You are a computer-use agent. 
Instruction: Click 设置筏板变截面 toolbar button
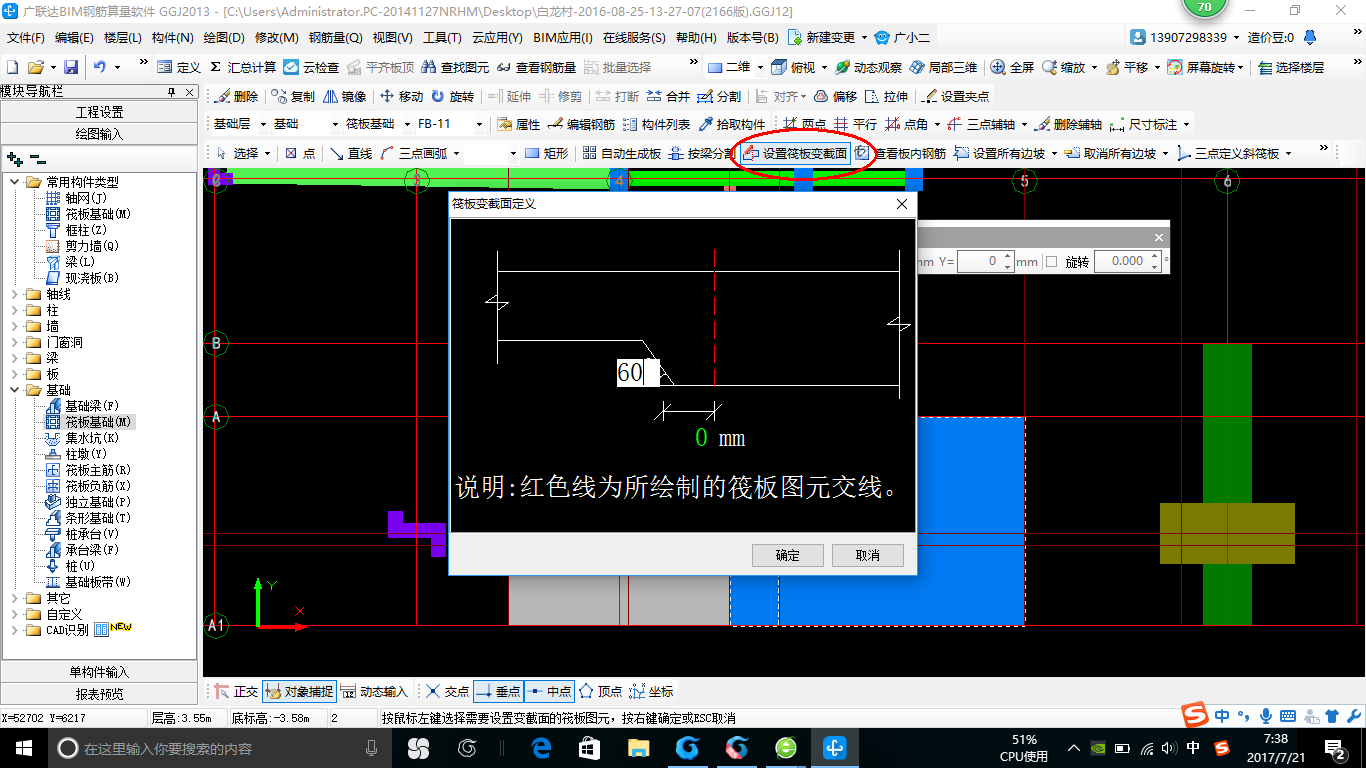[795, 153]
